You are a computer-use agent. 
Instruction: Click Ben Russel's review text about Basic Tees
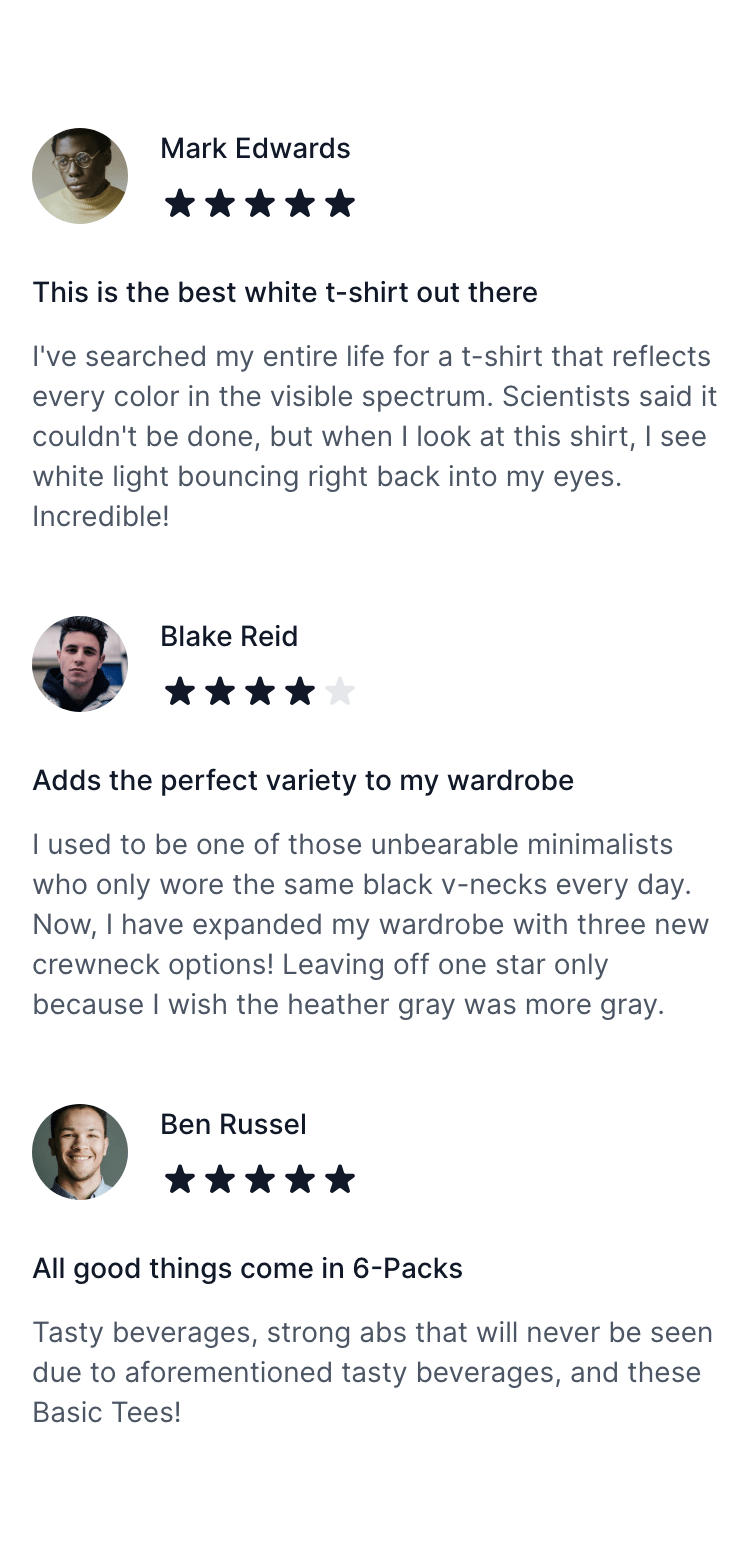373,1372
